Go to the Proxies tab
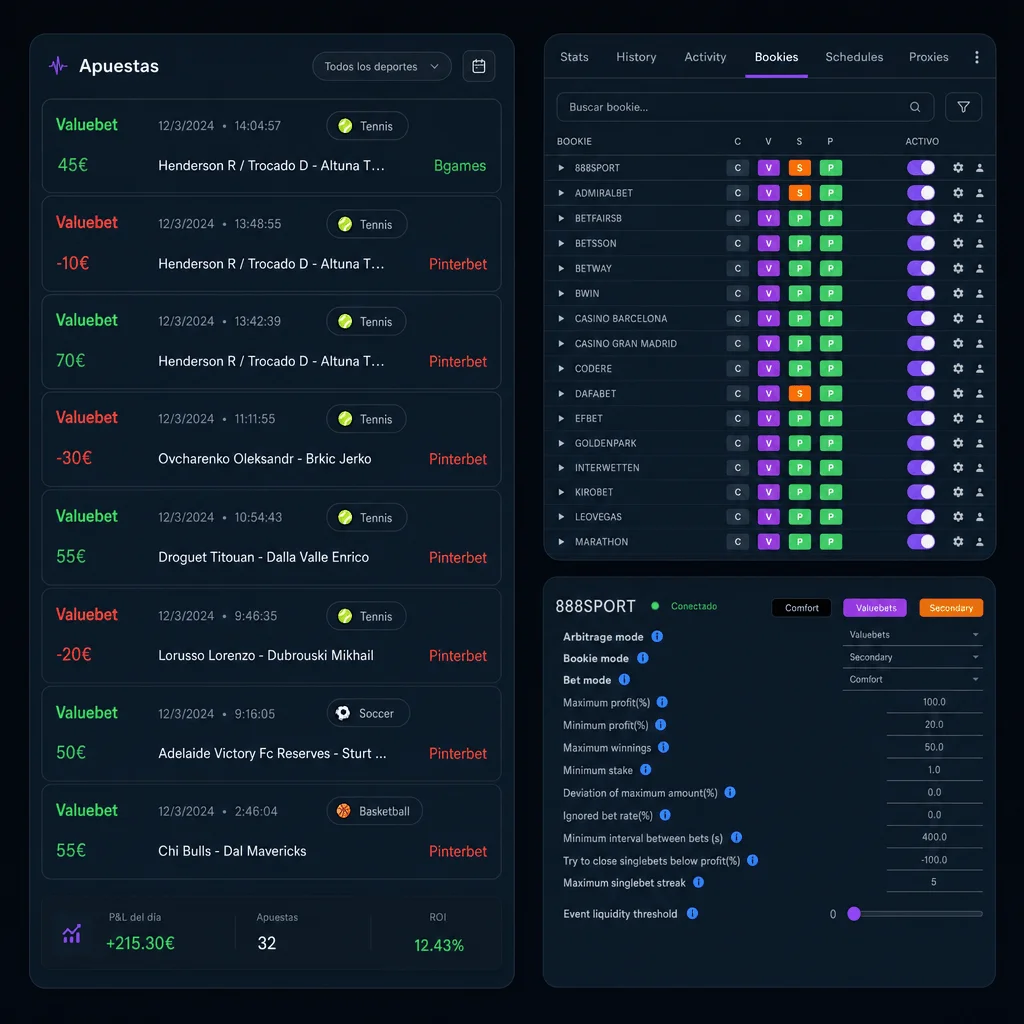Viewport: 1024px width, 1024px height. click(x=928, y=57)
